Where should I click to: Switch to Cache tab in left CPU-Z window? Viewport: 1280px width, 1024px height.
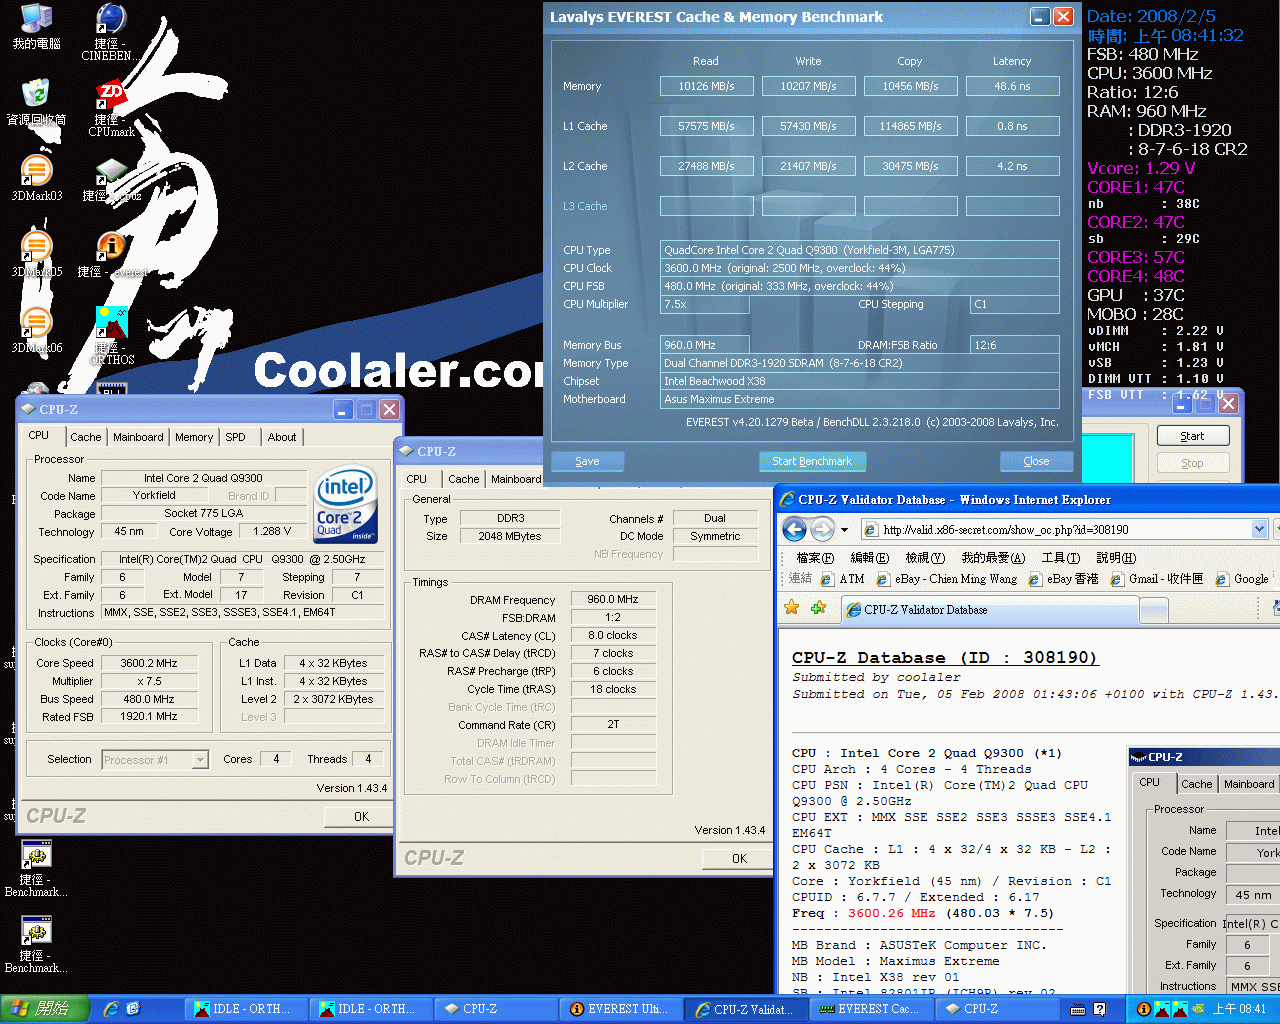85,437
